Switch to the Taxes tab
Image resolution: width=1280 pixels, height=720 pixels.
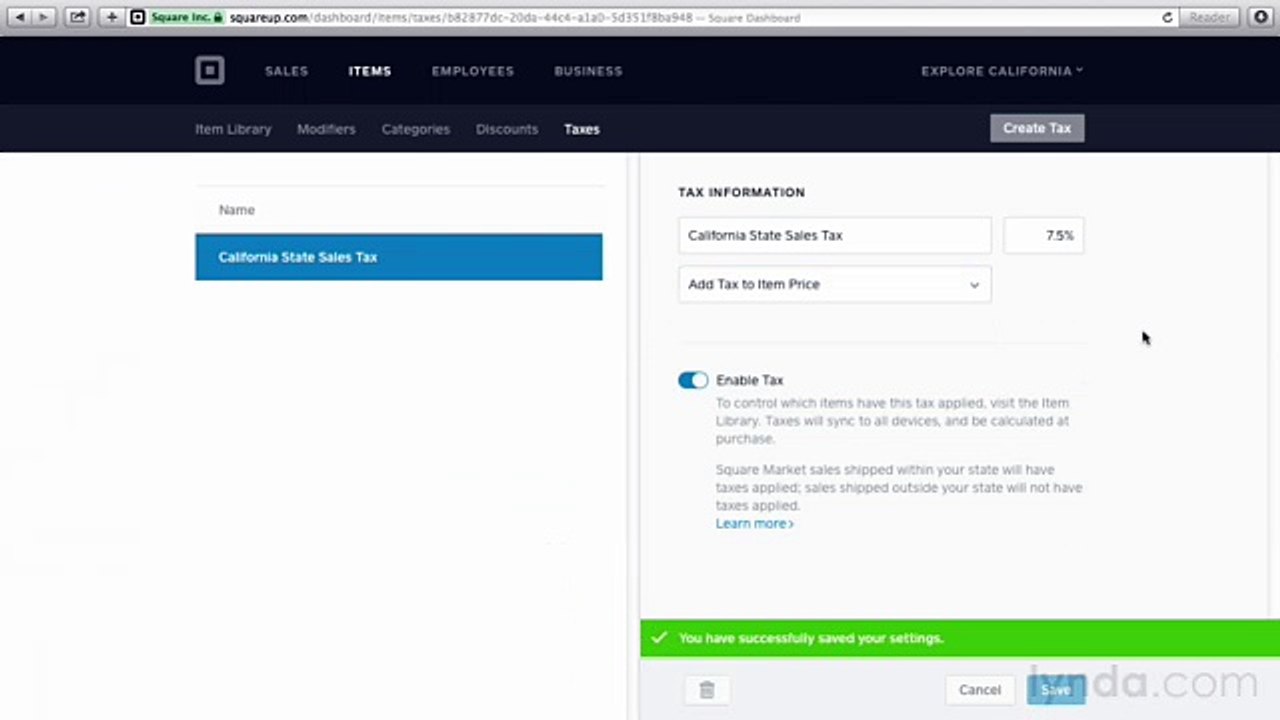click(x=582, y=129)
